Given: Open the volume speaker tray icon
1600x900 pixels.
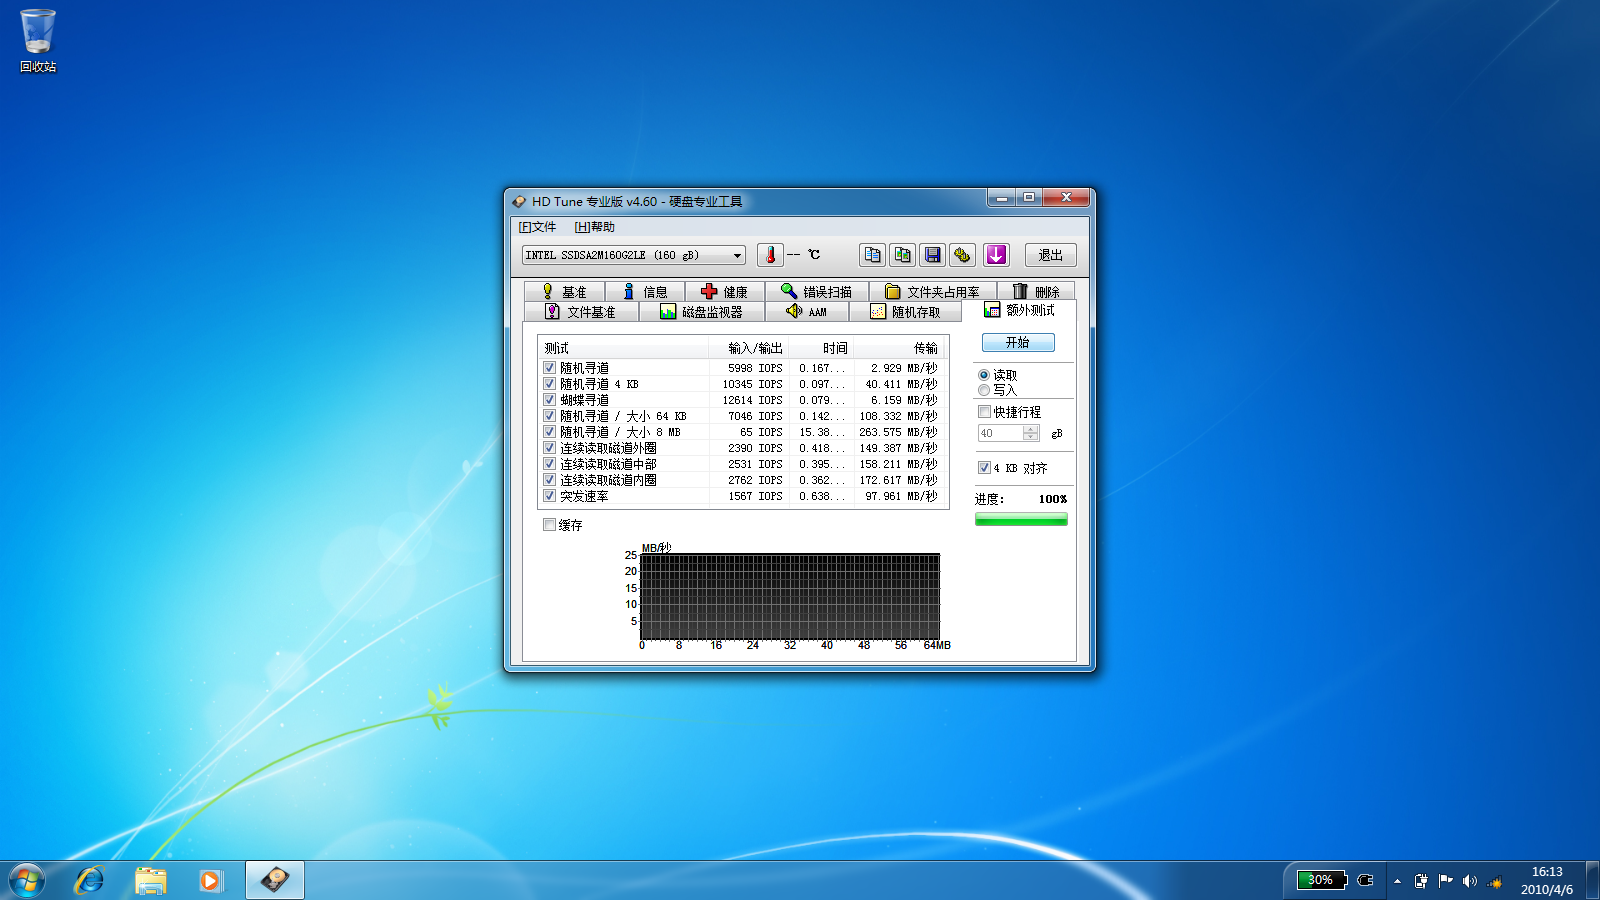Looking at the screenshot, I should tap(1469, 881).
